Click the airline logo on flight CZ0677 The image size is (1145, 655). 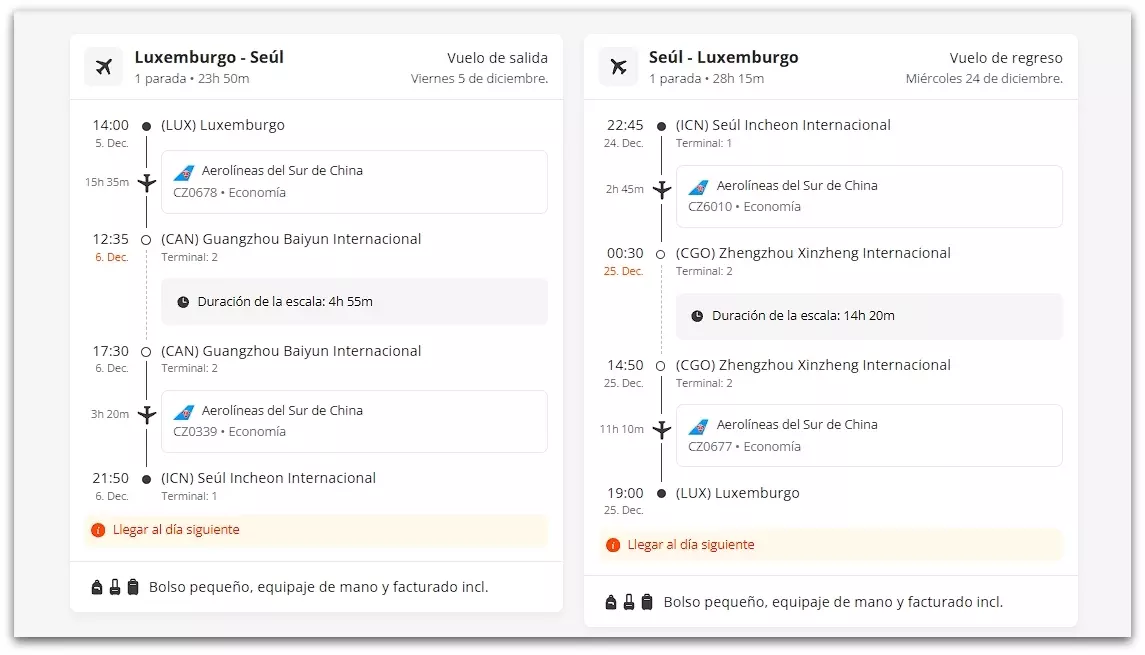point(698,426)
